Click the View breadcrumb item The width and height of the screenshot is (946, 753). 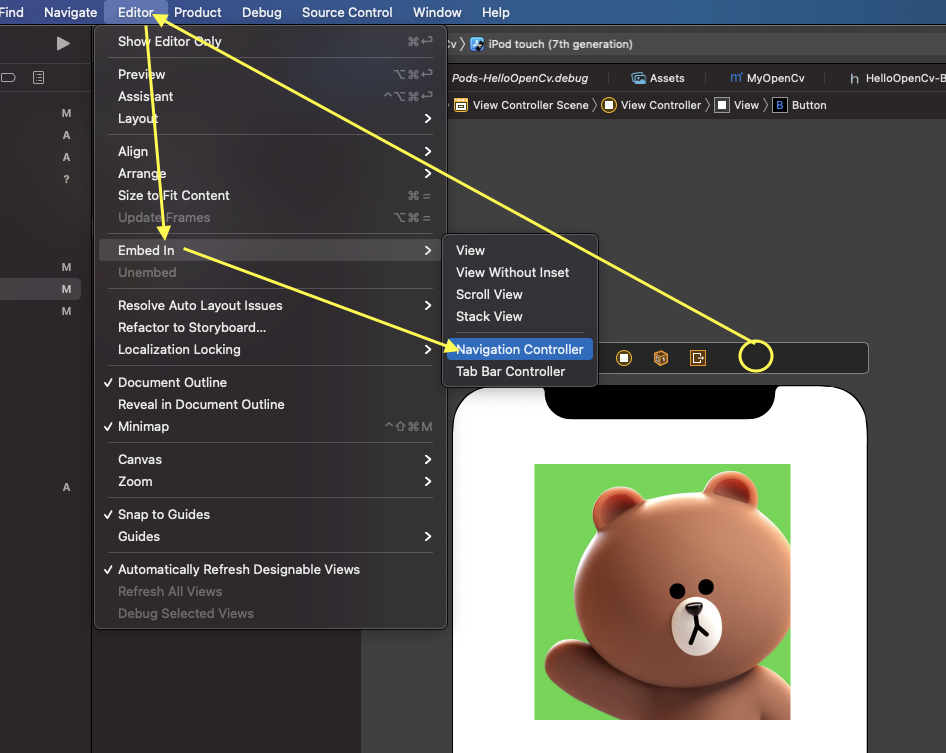pos(737,105)
